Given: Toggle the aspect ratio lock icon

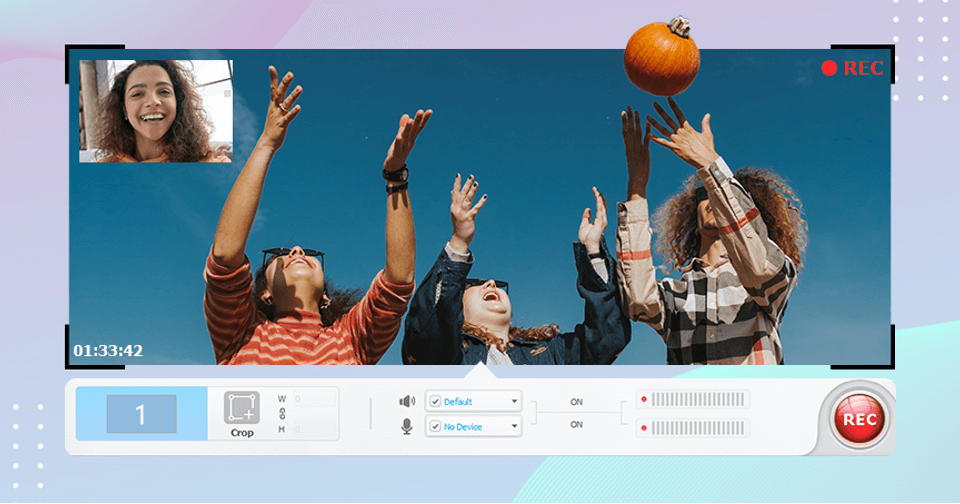Looking at the screenshot, I should 282,414.
